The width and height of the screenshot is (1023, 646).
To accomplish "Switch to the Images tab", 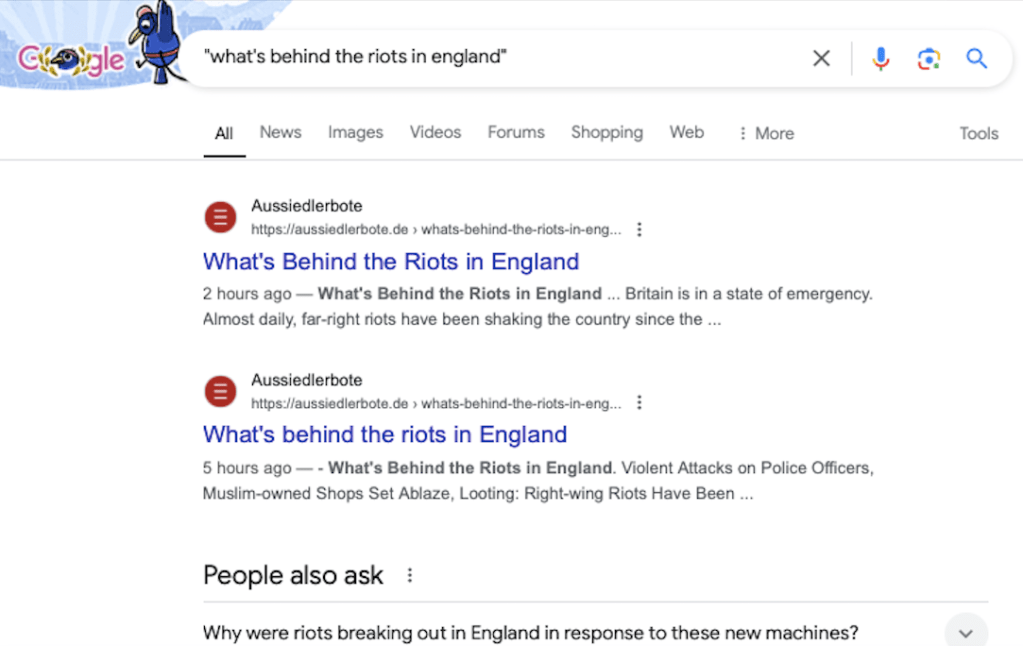I will point(355,132).
